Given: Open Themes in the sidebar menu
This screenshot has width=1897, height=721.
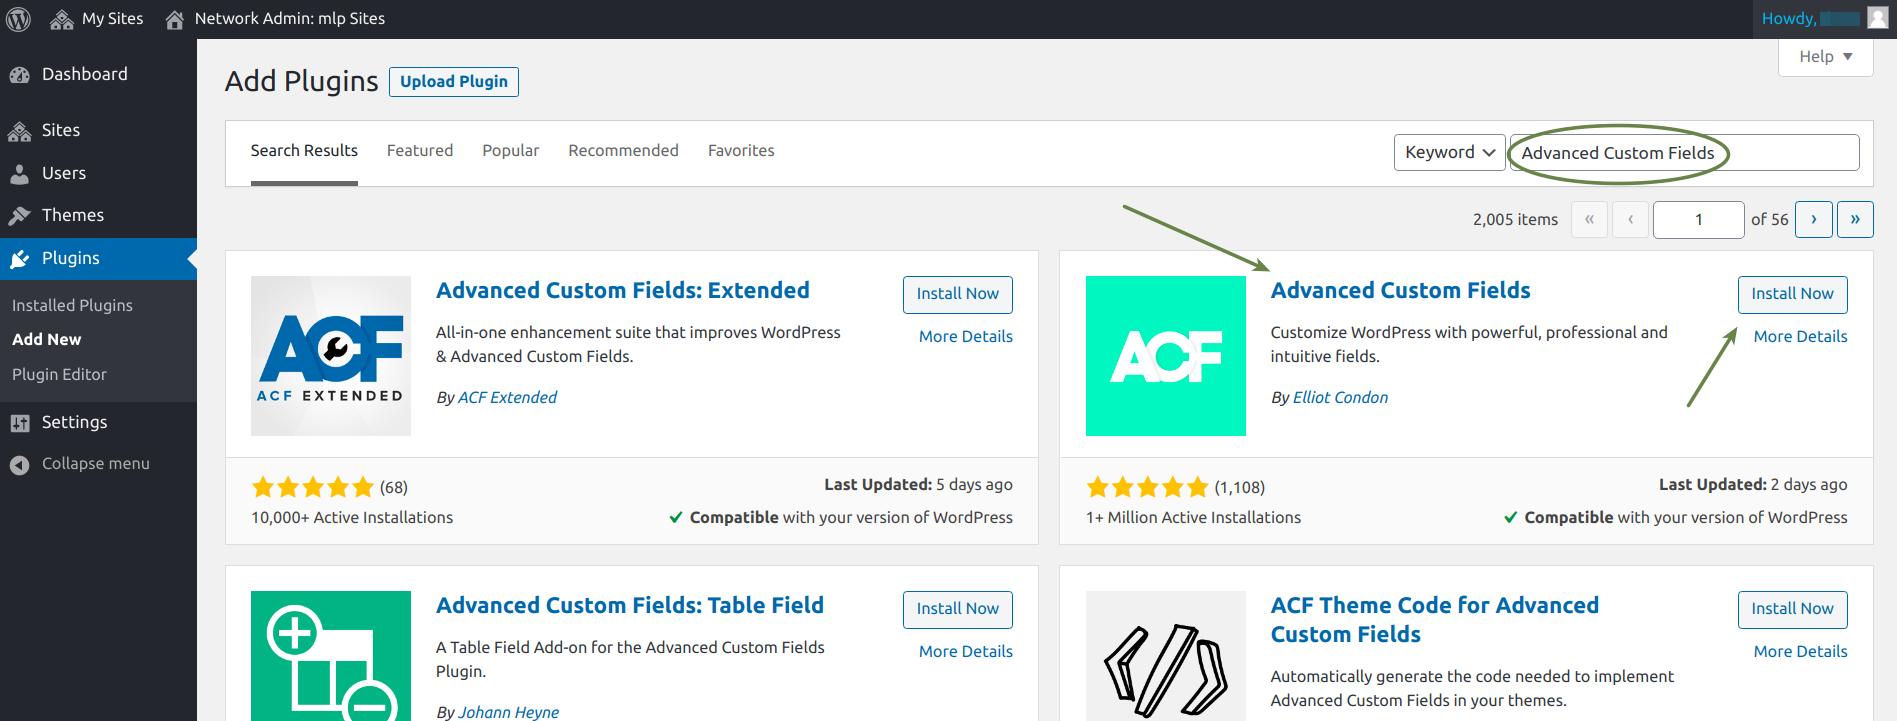Looking at the screenshot, I should point(73,216).
